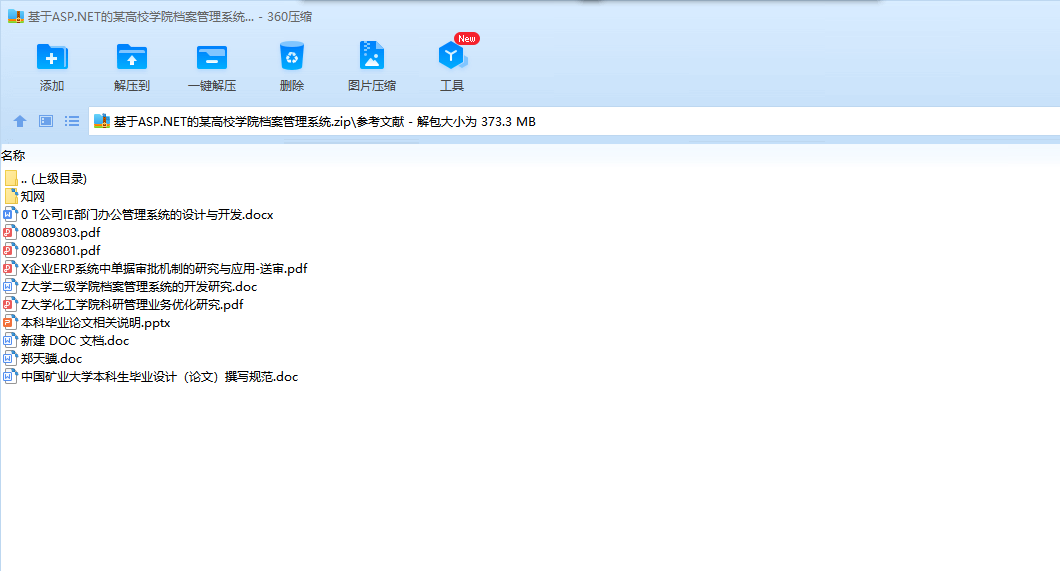
Task: Select Z大学二级学院档案管理系统的开发研究.doc
Action: point(139,287)
